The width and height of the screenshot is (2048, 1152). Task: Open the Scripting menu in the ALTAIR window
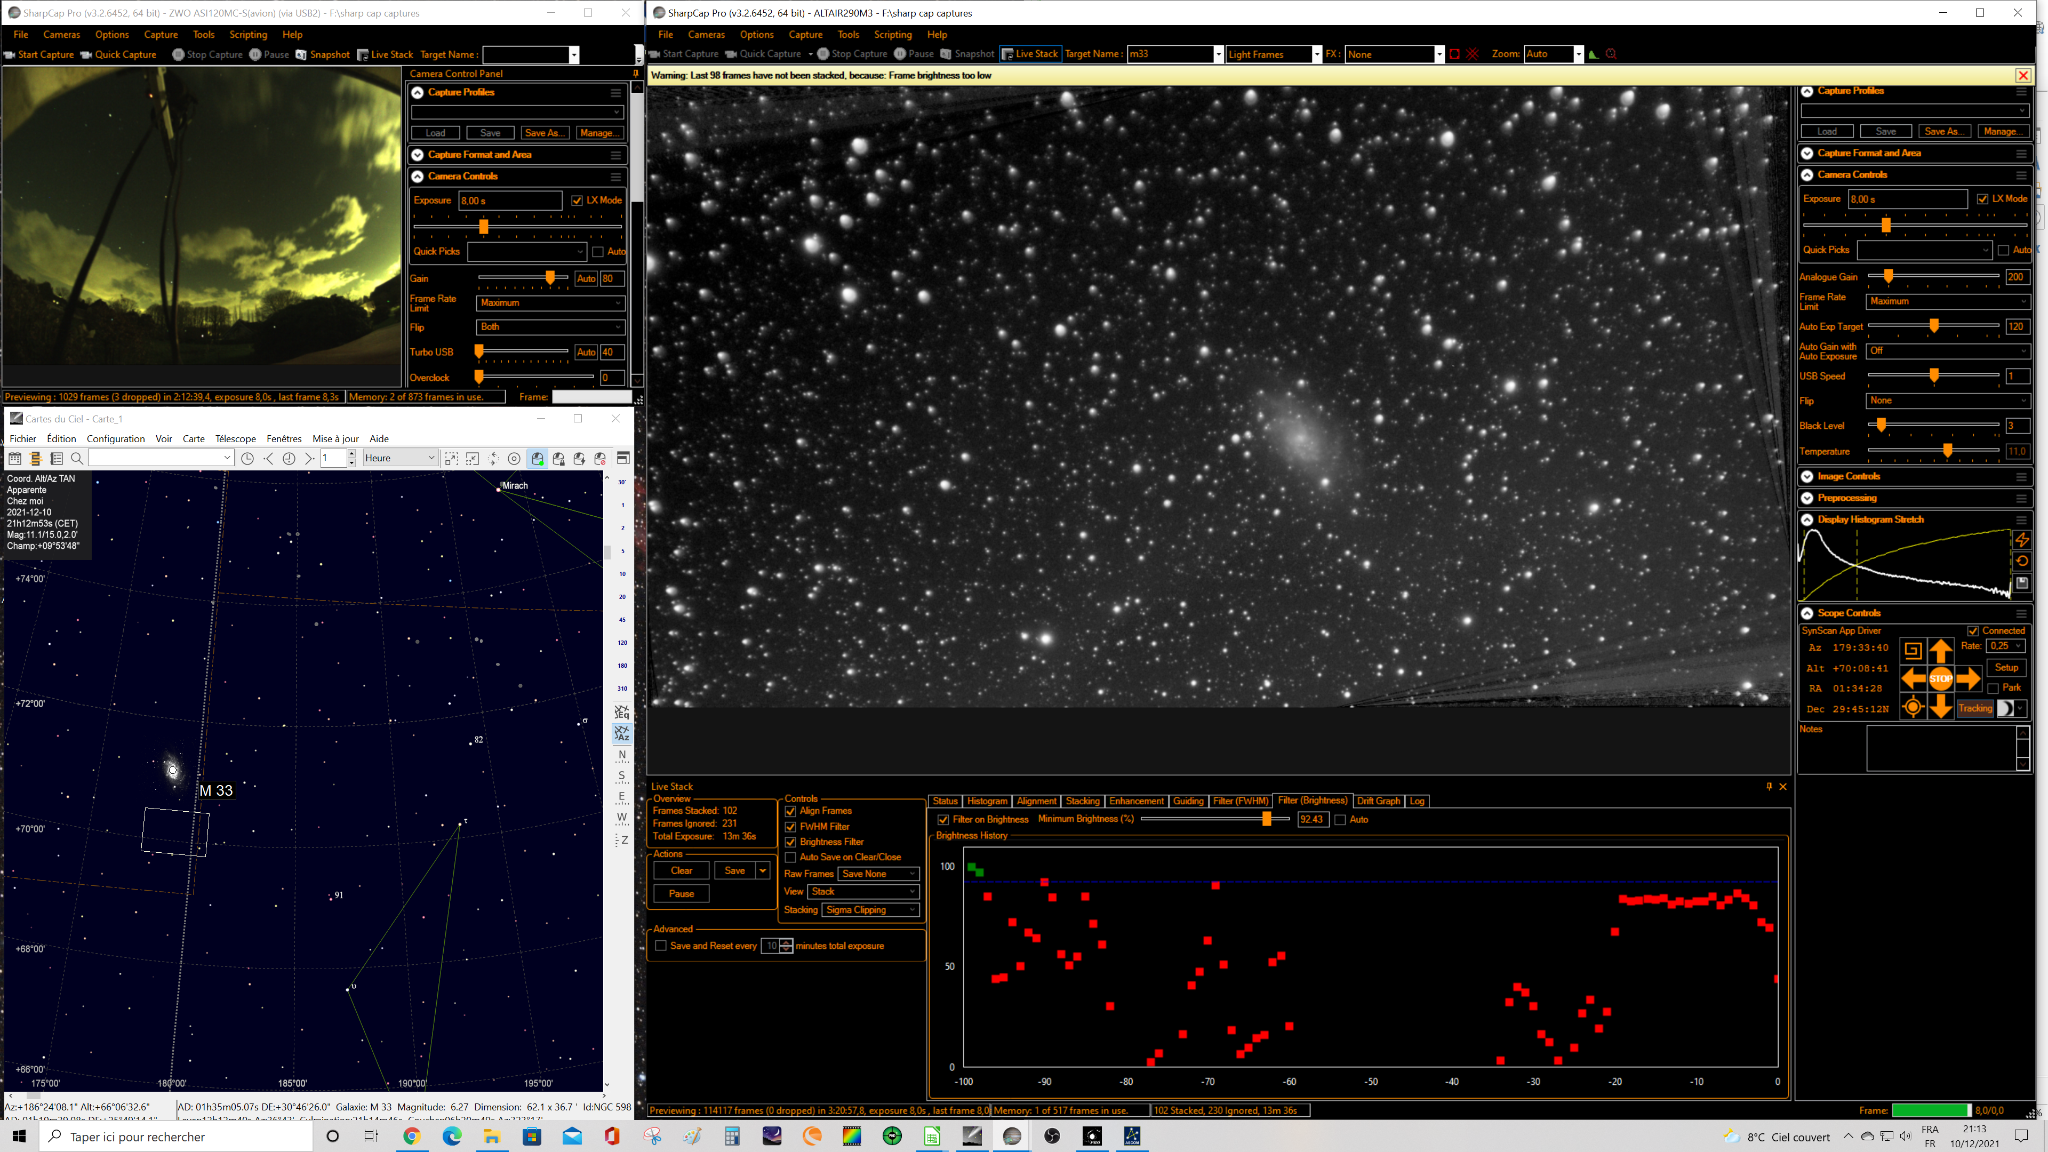pyautogui.click(x=892, y=35)
